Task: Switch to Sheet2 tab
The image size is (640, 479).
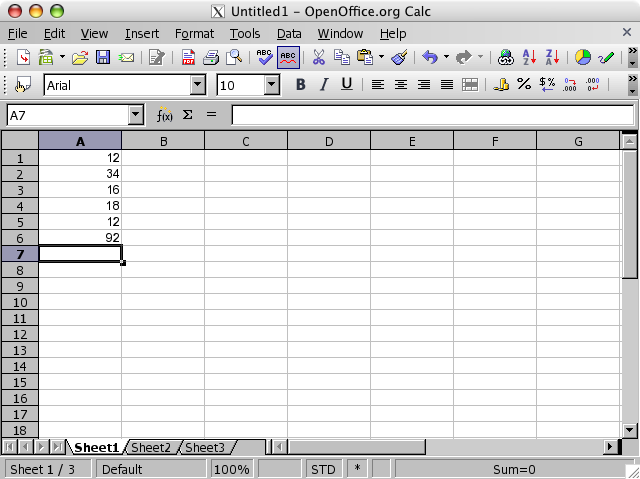Action: click(151, 448)
